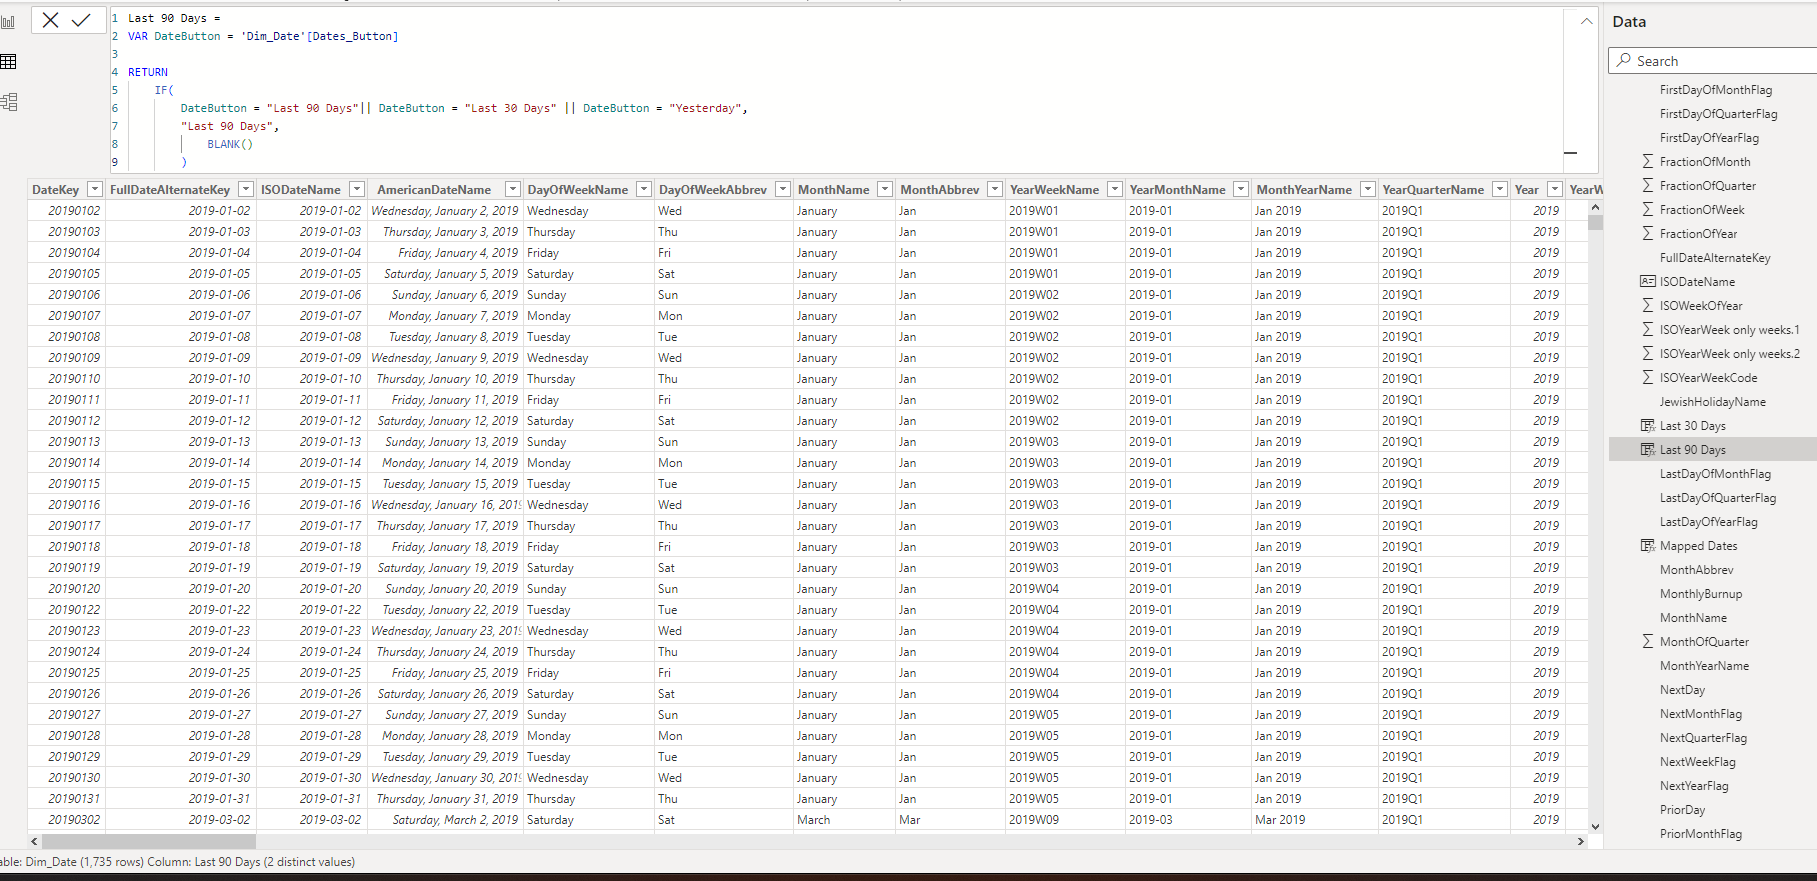Open the FullDateAlternateKey column filter dropdown
1817x881 pixels.
pos(246,189)
